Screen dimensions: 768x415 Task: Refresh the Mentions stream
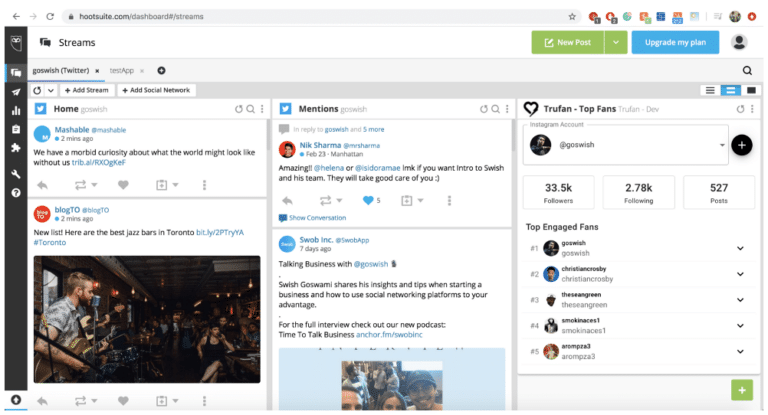pyautogui.click(x=483, y=109)
